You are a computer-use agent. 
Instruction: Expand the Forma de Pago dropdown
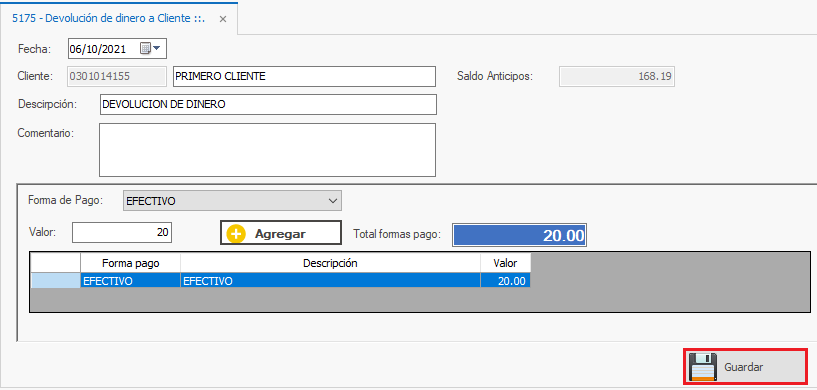333,201
